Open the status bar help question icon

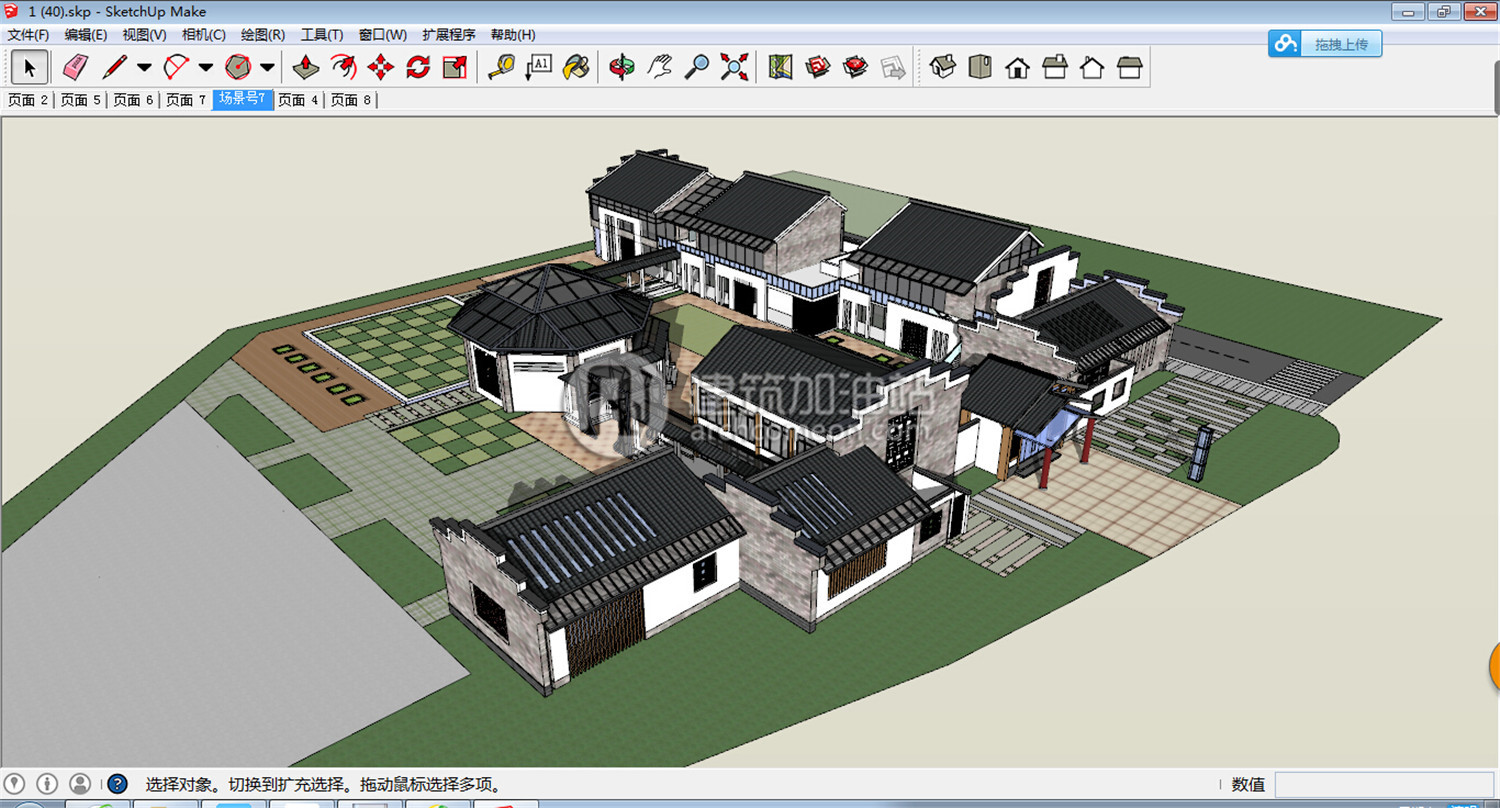click(x=117, y=784)
